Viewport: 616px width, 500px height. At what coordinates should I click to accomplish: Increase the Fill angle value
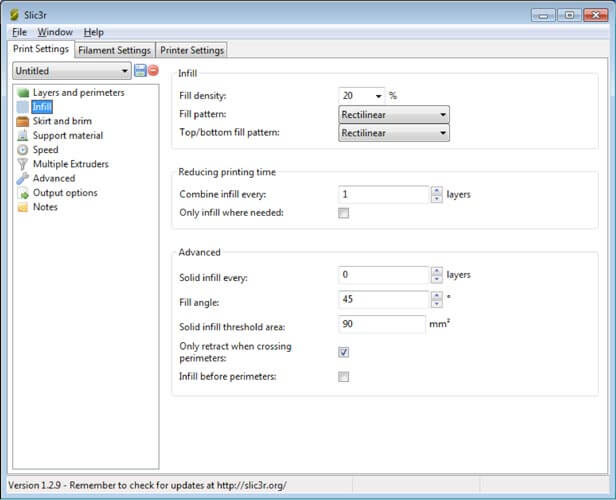[436, 295]
